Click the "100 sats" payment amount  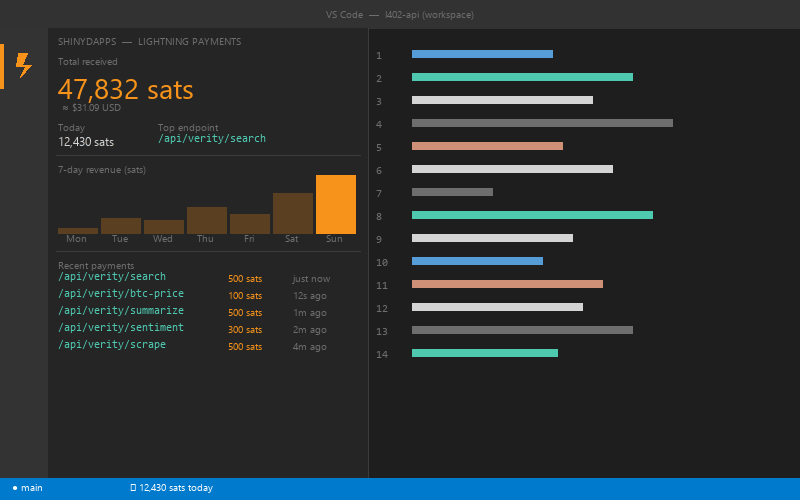[x=245, y=296]
